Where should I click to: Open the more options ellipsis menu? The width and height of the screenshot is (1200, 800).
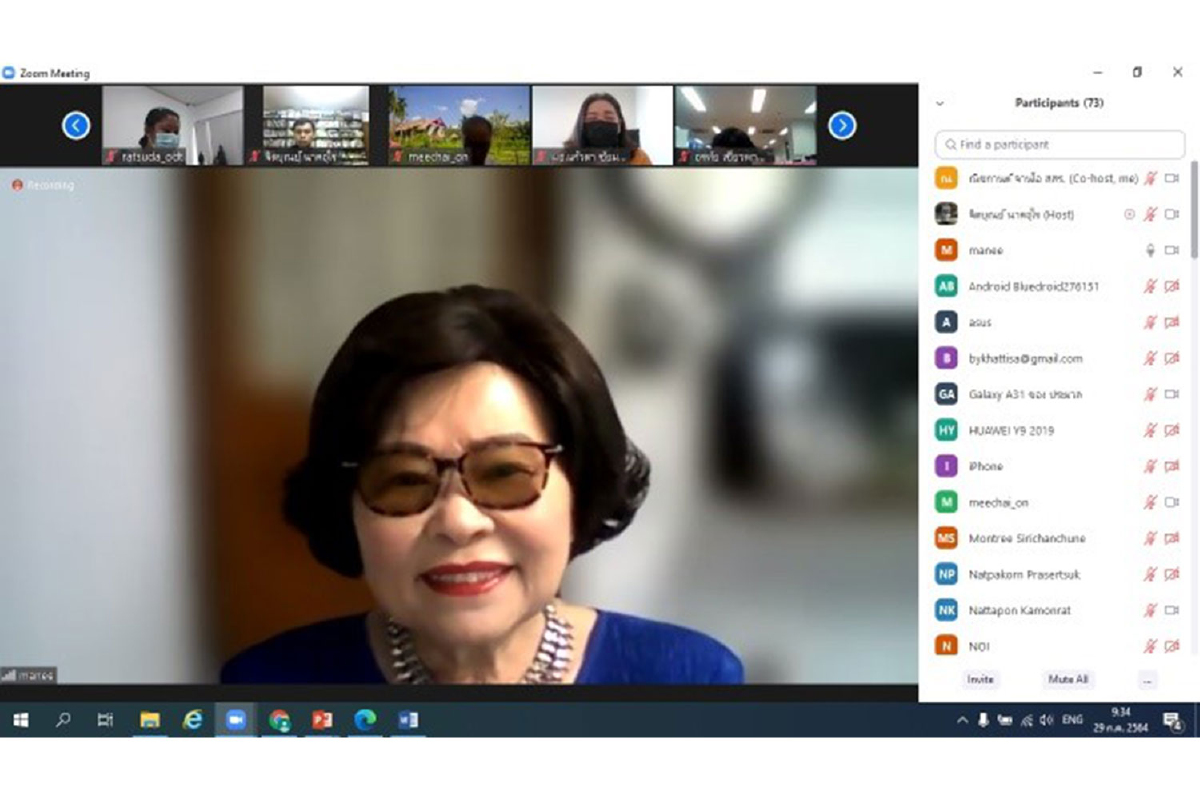pyautogui.click(x=1147, y=680)
